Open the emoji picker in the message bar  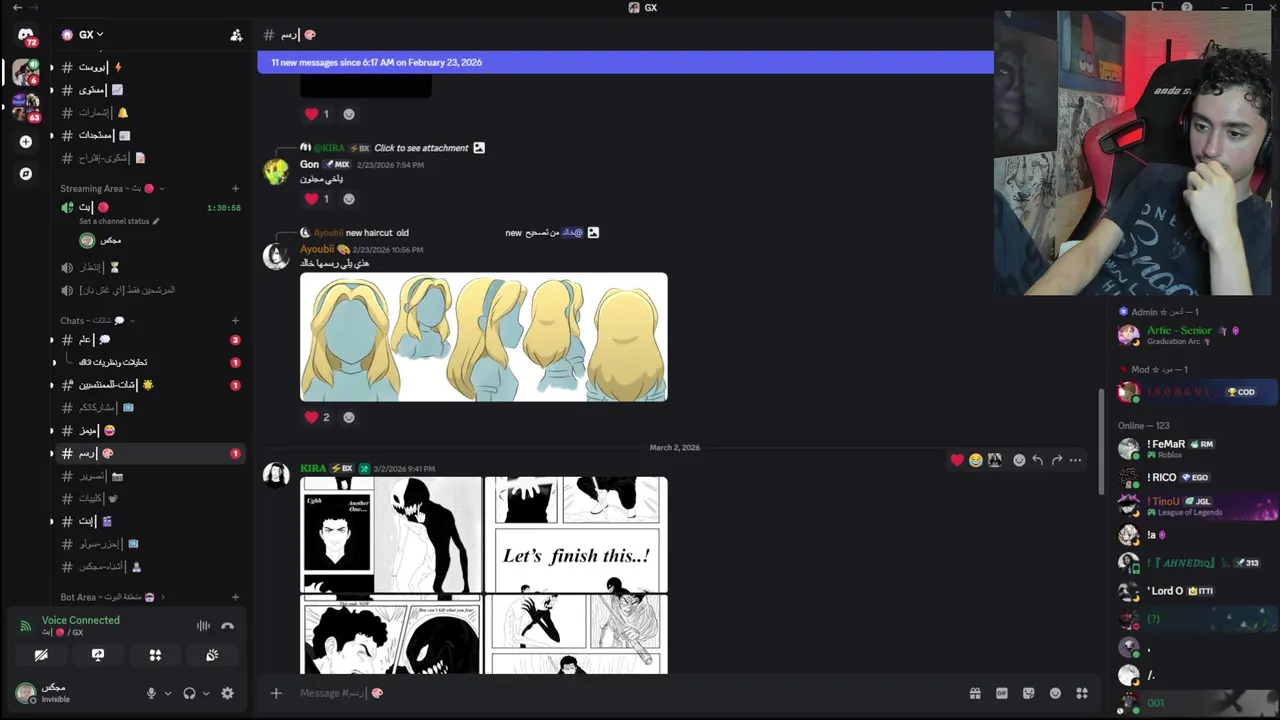coord(1055,693)
